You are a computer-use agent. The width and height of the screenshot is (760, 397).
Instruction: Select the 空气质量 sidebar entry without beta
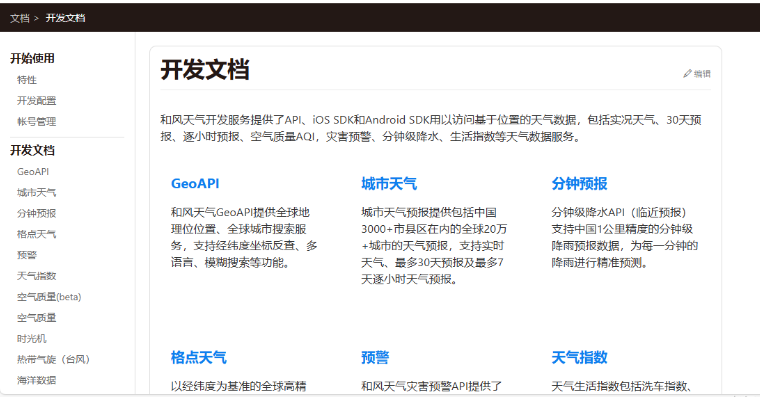click(36, 318)
